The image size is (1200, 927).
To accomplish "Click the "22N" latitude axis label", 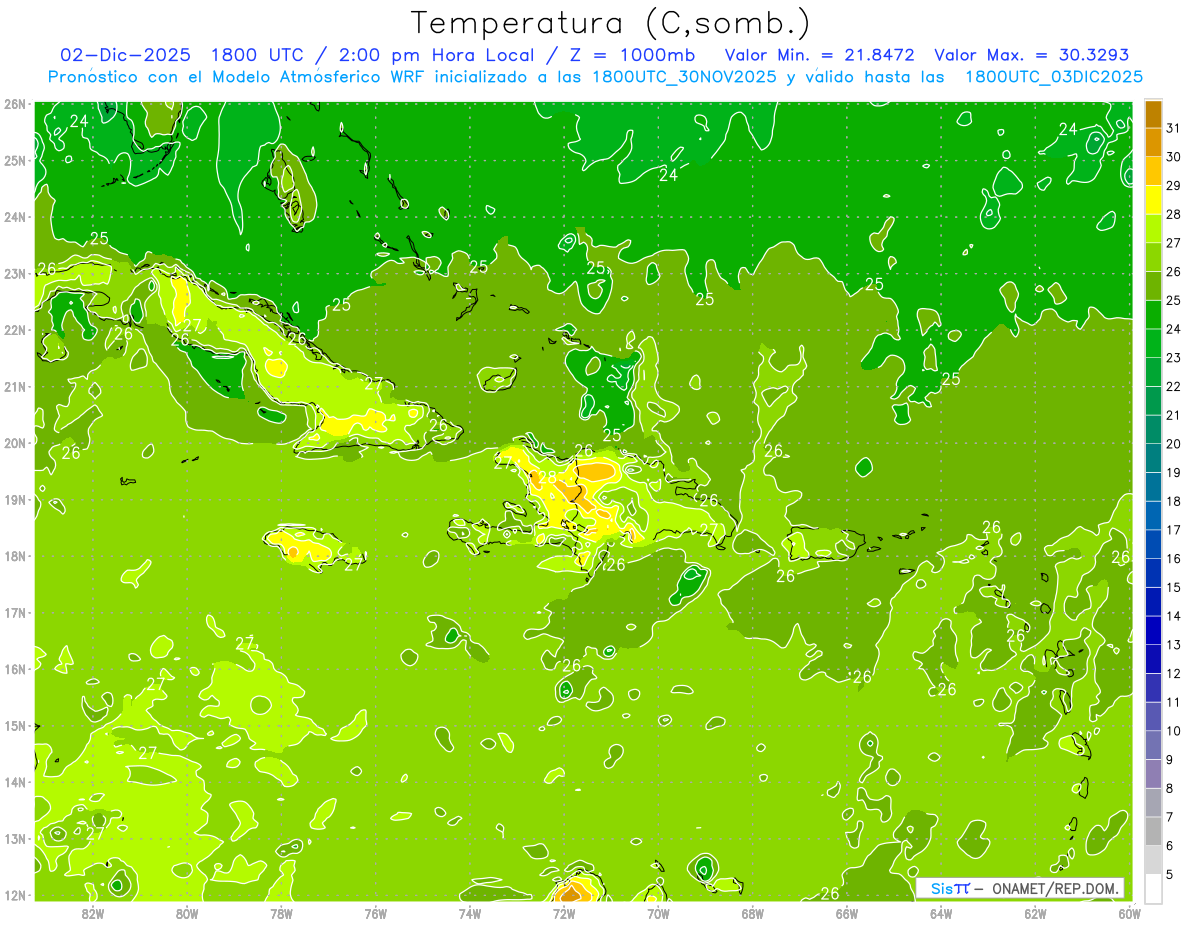I will point(14,330).
